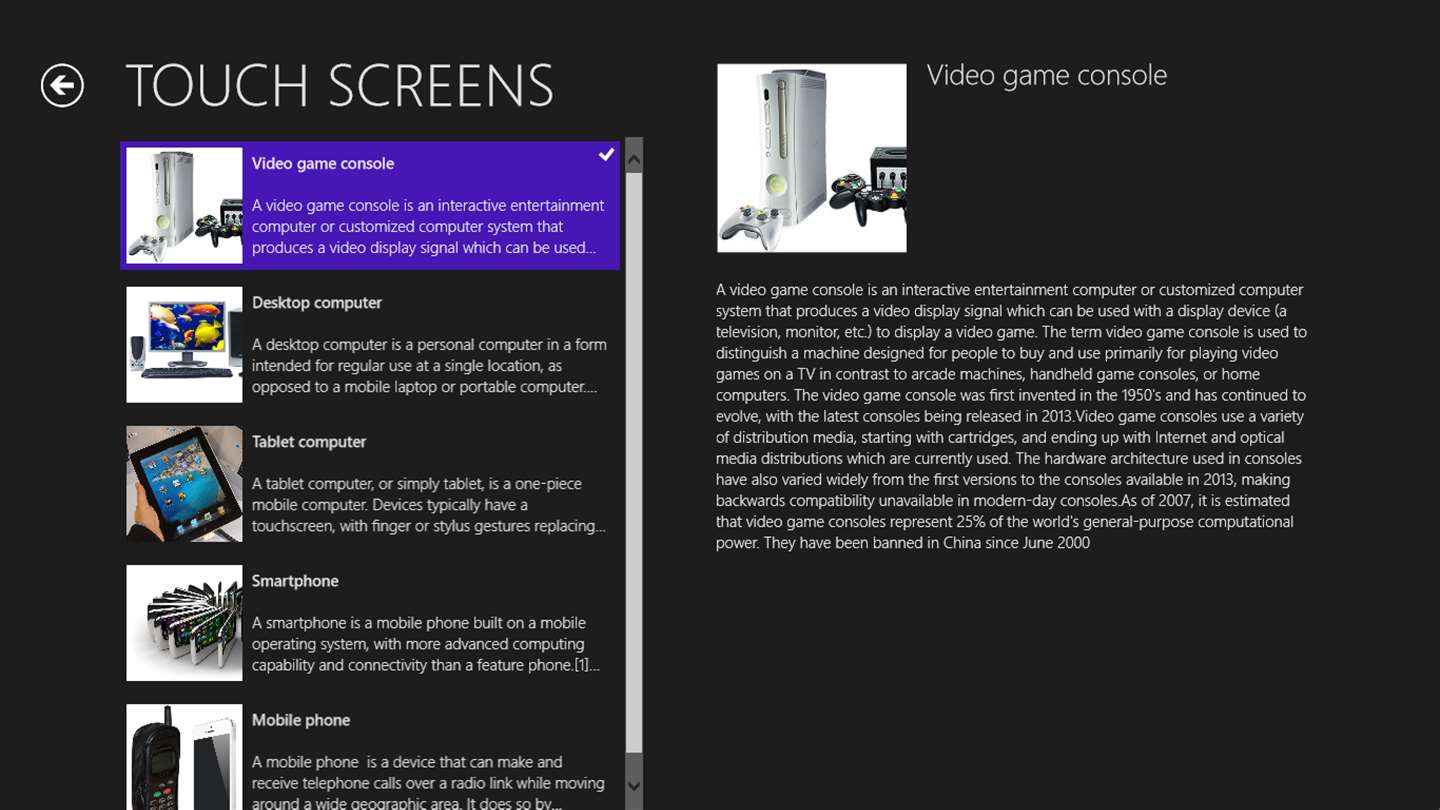The image size is (1440, 810).
Task: Select the Mobile phone list title
Action: [301, 720]
